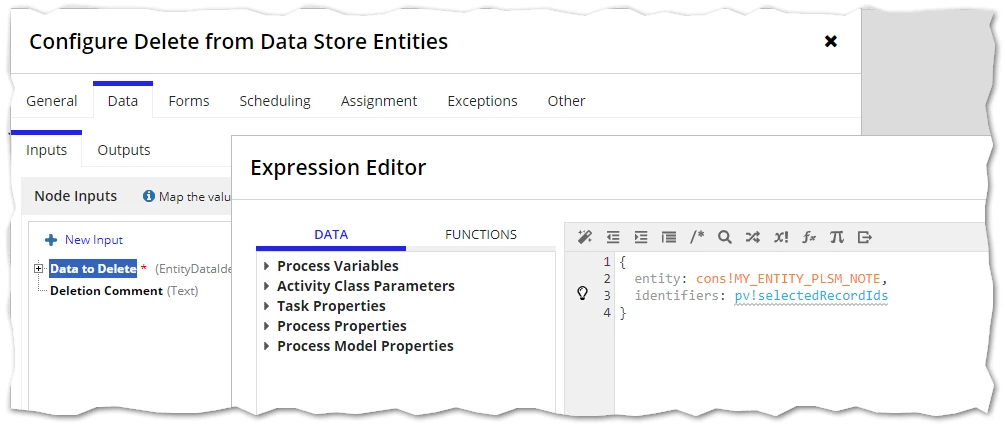Screen dimensions: 1005x426
Task: Switch to the Outputs sub-tab
Action: tap(124, 150)
